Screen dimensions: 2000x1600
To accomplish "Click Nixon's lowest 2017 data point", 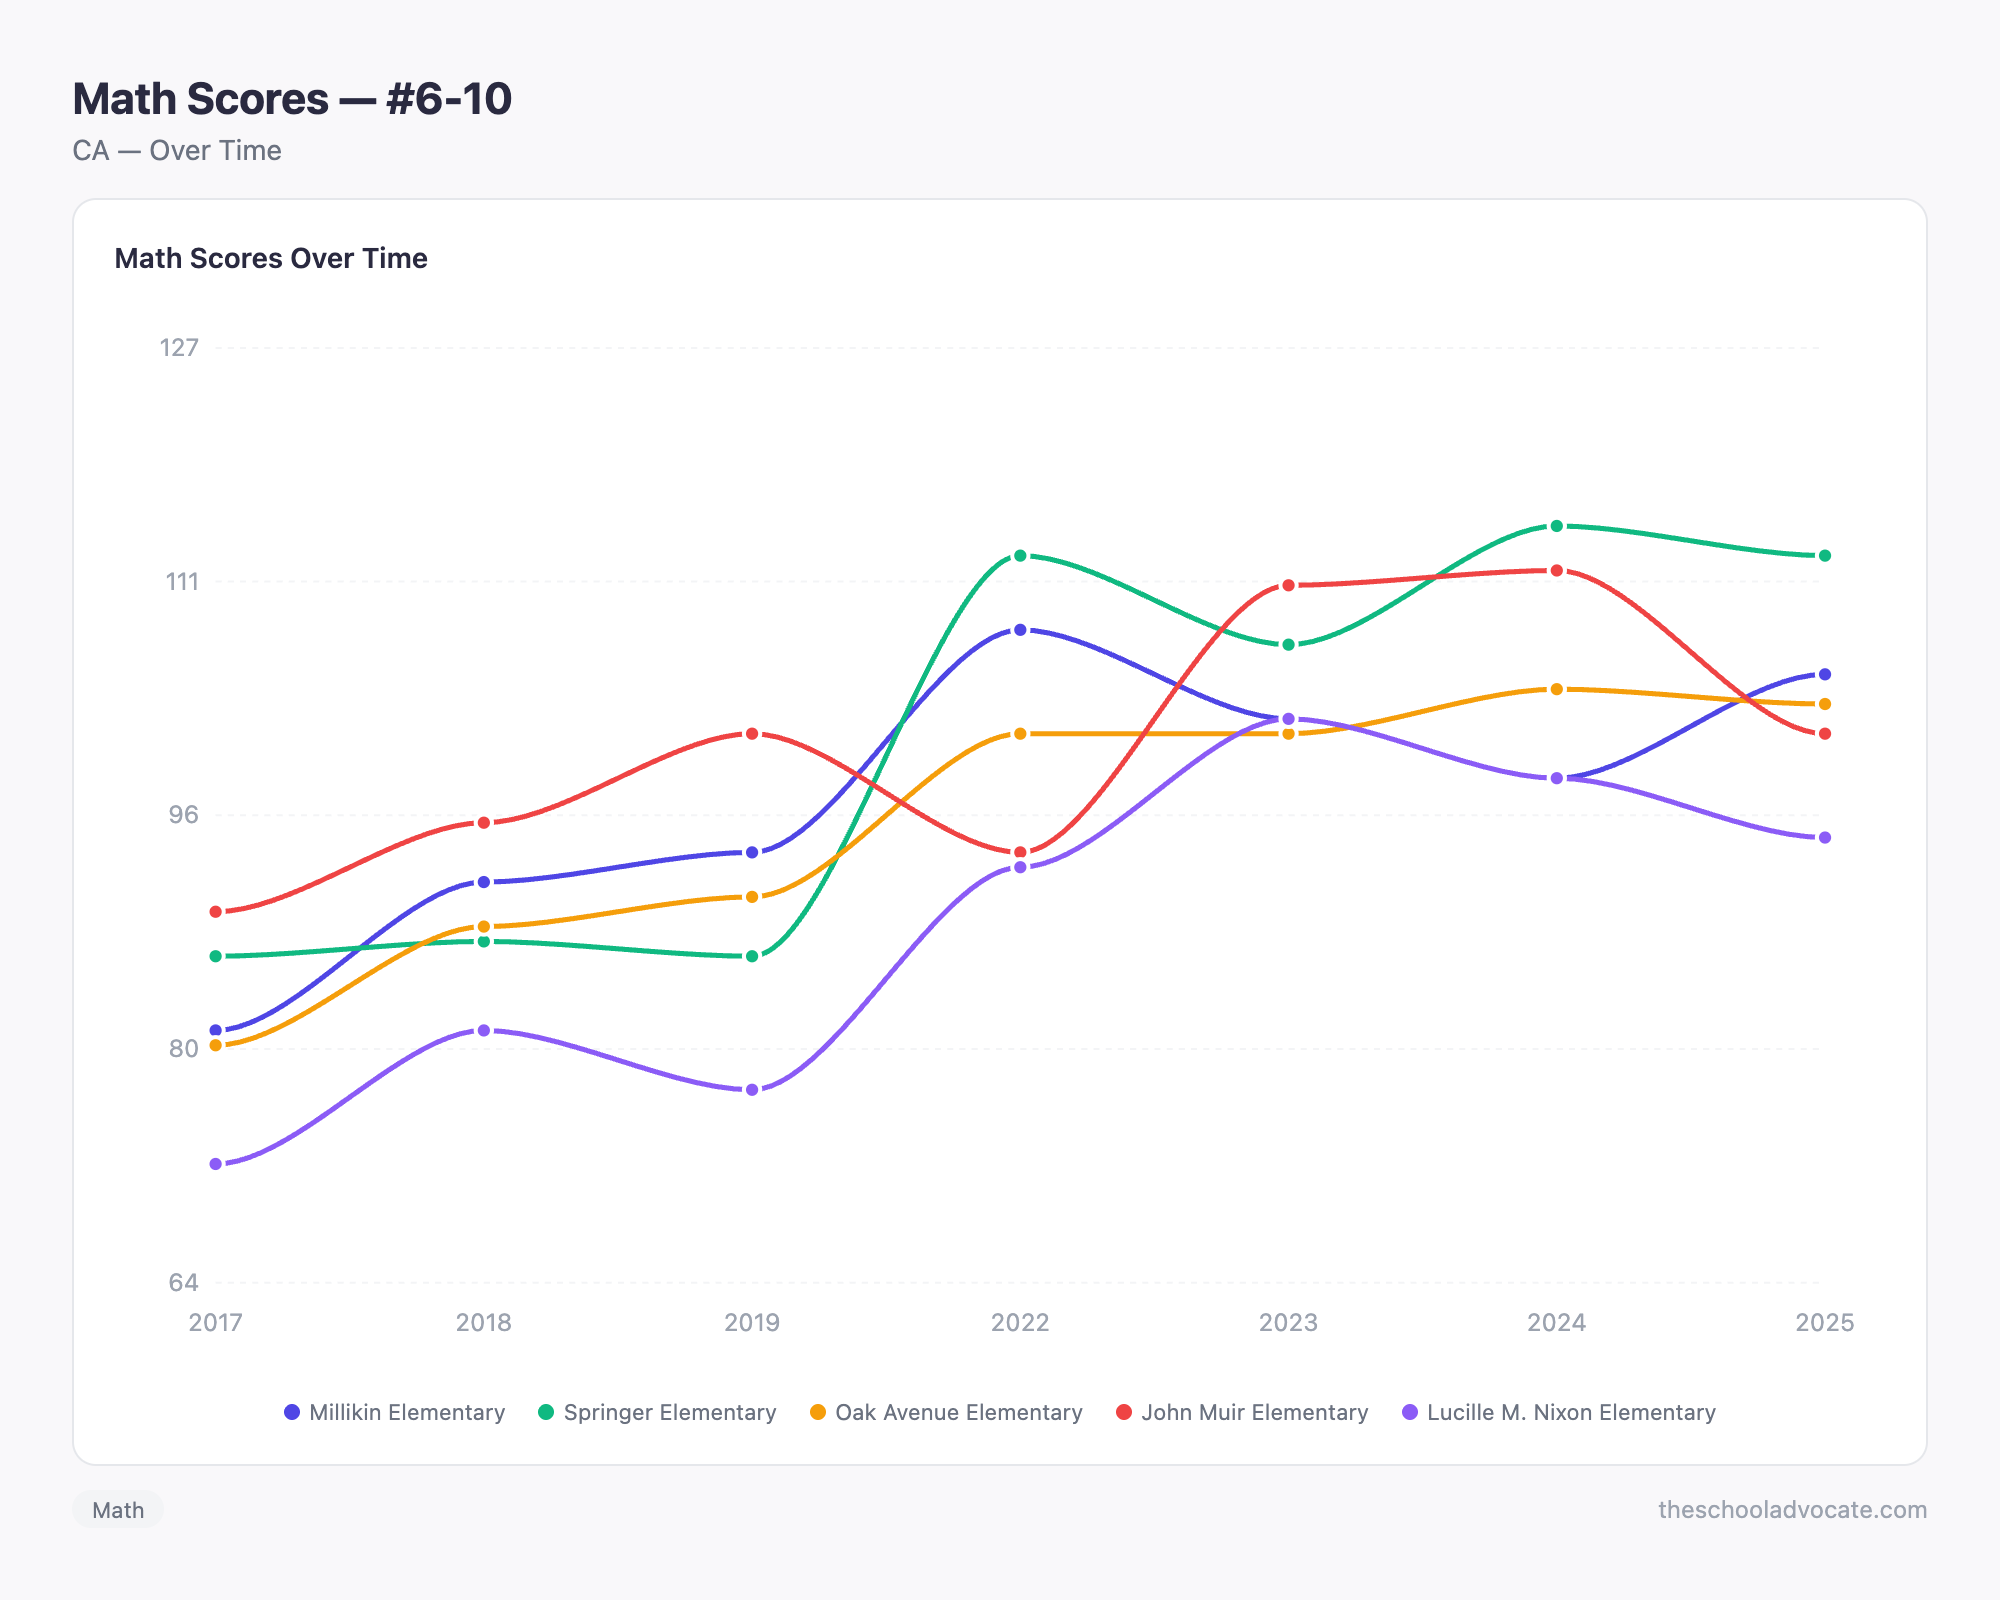I will pyautogui.click(x=216, y=1164).
